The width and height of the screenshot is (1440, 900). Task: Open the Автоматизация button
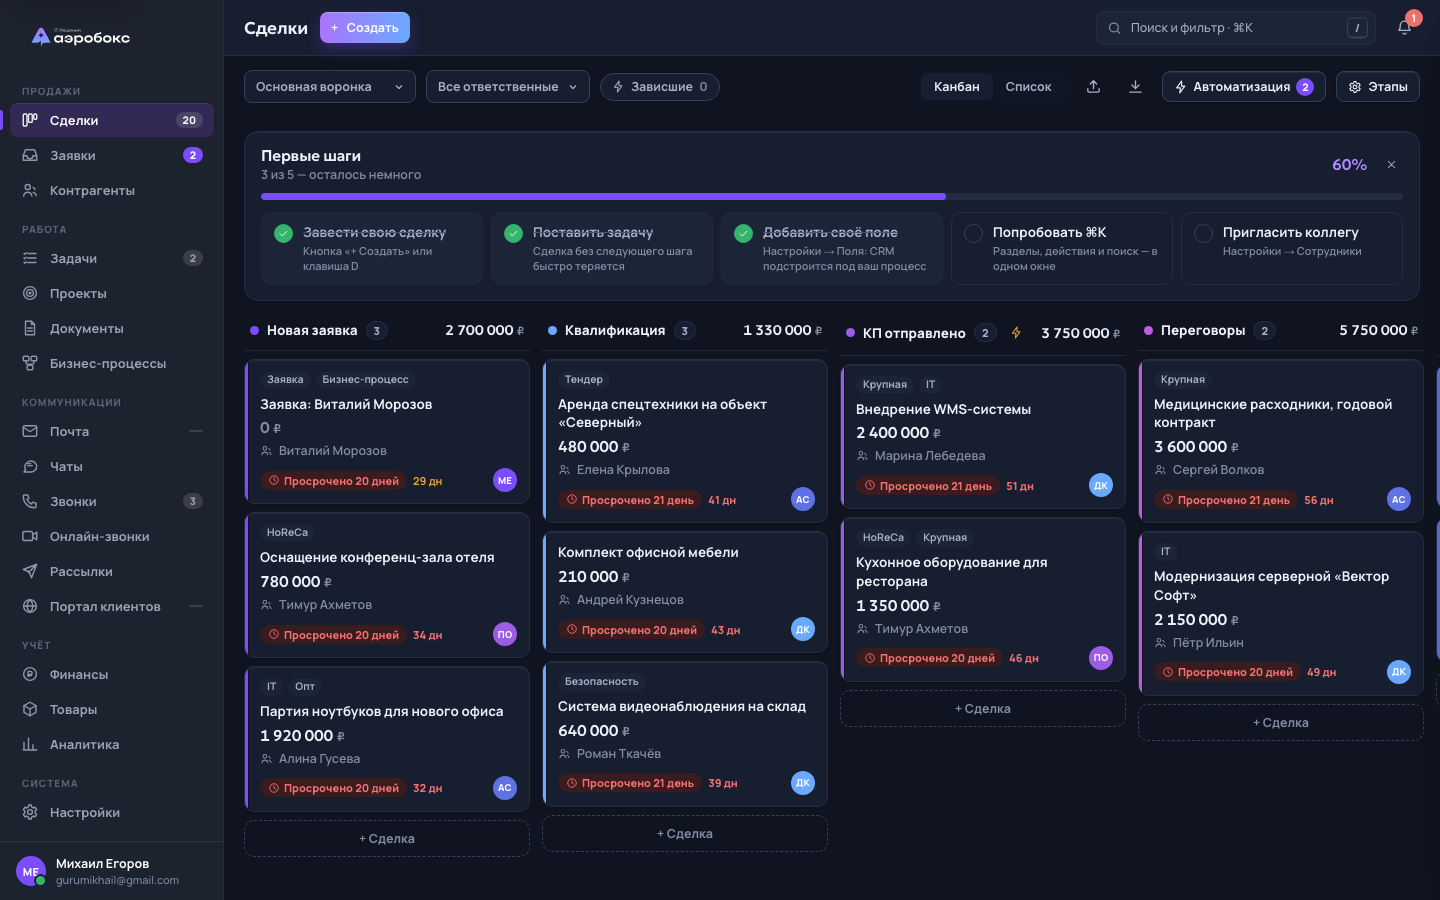click(1244, 87)
